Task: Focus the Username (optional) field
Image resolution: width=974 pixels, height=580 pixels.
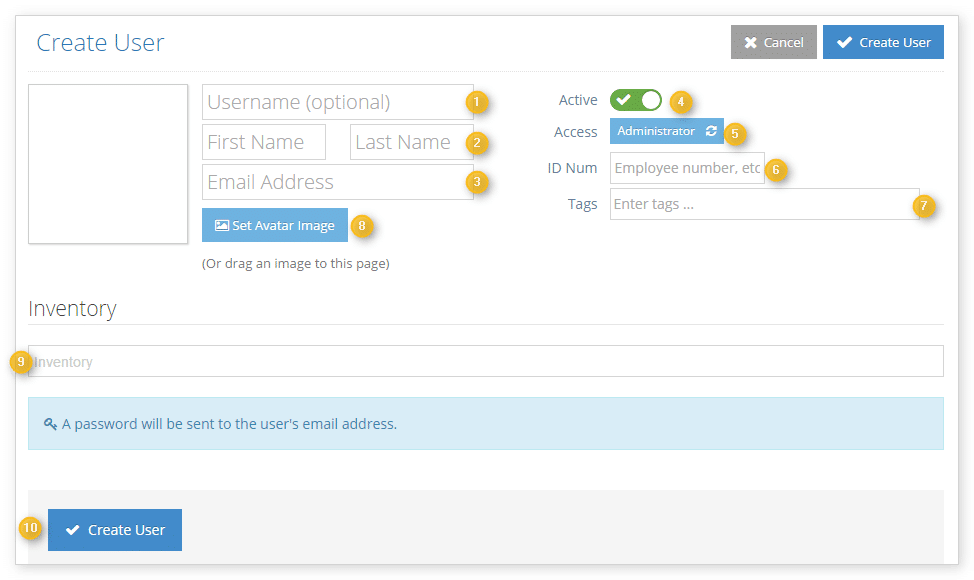Action: (338, 102)
